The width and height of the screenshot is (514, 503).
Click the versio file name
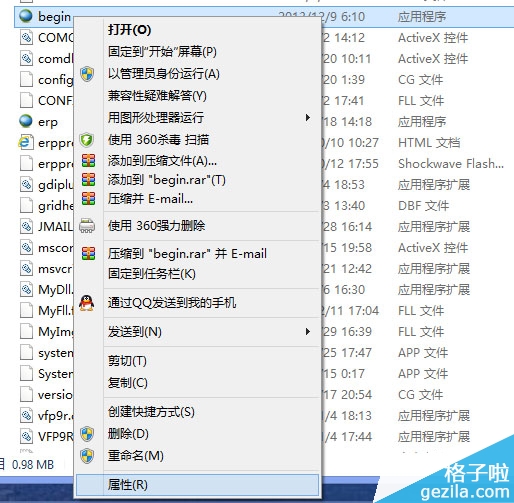(x=55, y=394)
